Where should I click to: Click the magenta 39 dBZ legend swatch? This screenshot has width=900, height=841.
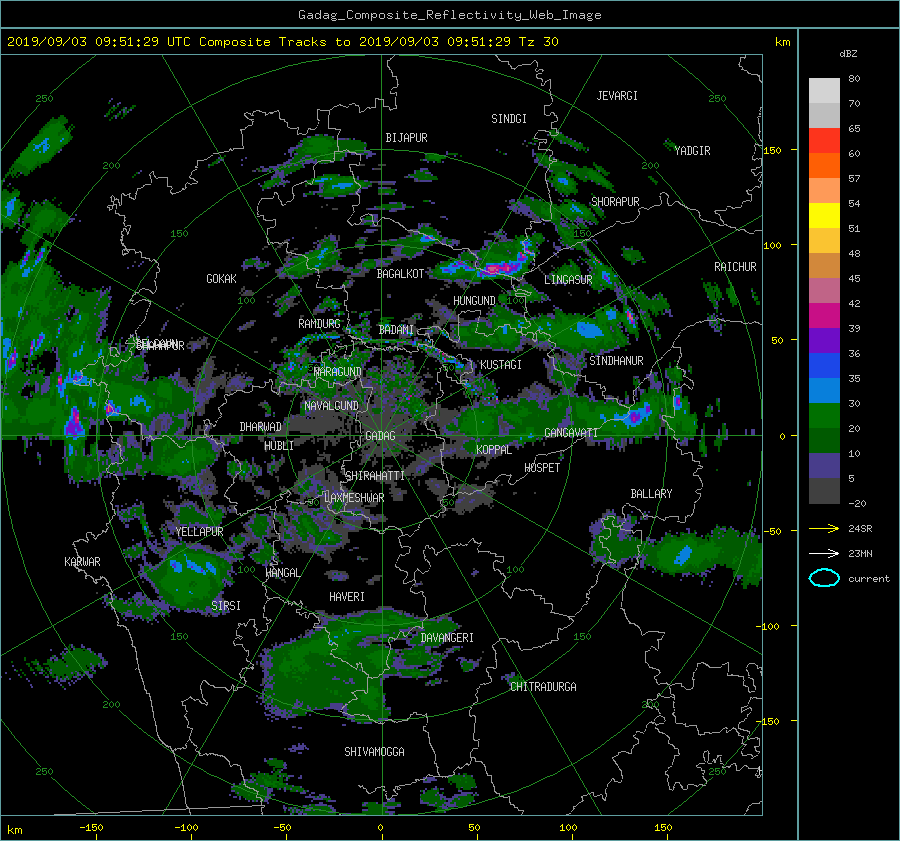tap(824, 316)
